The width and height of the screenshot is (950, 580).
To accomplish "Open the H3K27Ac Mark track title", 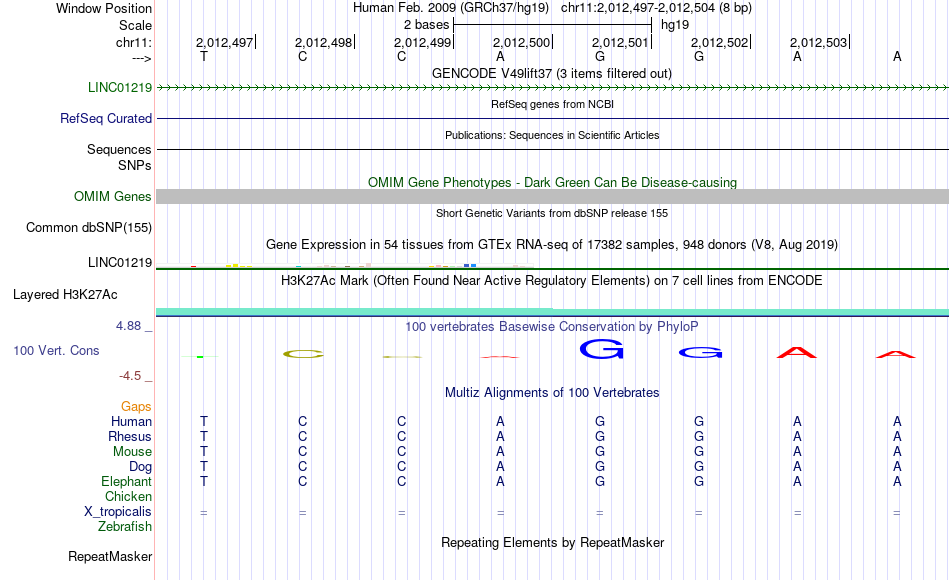I will pos(552,281).
